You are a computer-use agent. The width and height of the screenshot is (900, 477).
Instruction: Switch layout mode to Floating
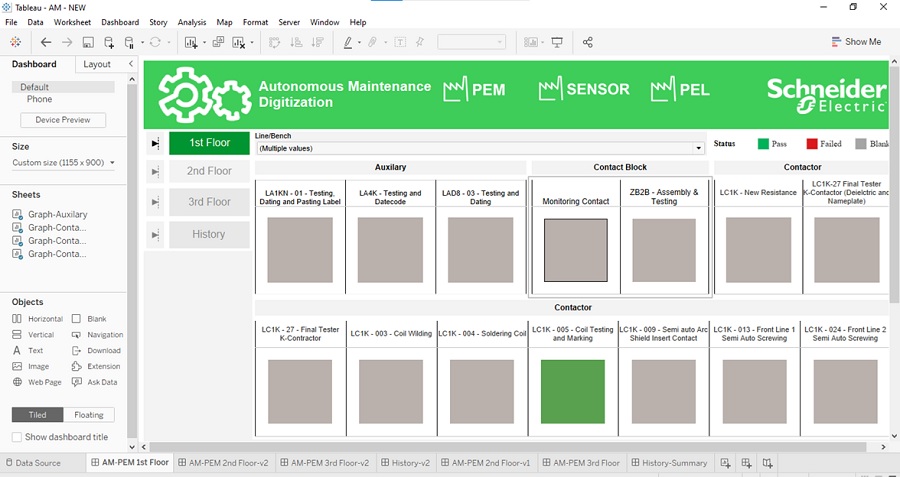coord(88,414)
